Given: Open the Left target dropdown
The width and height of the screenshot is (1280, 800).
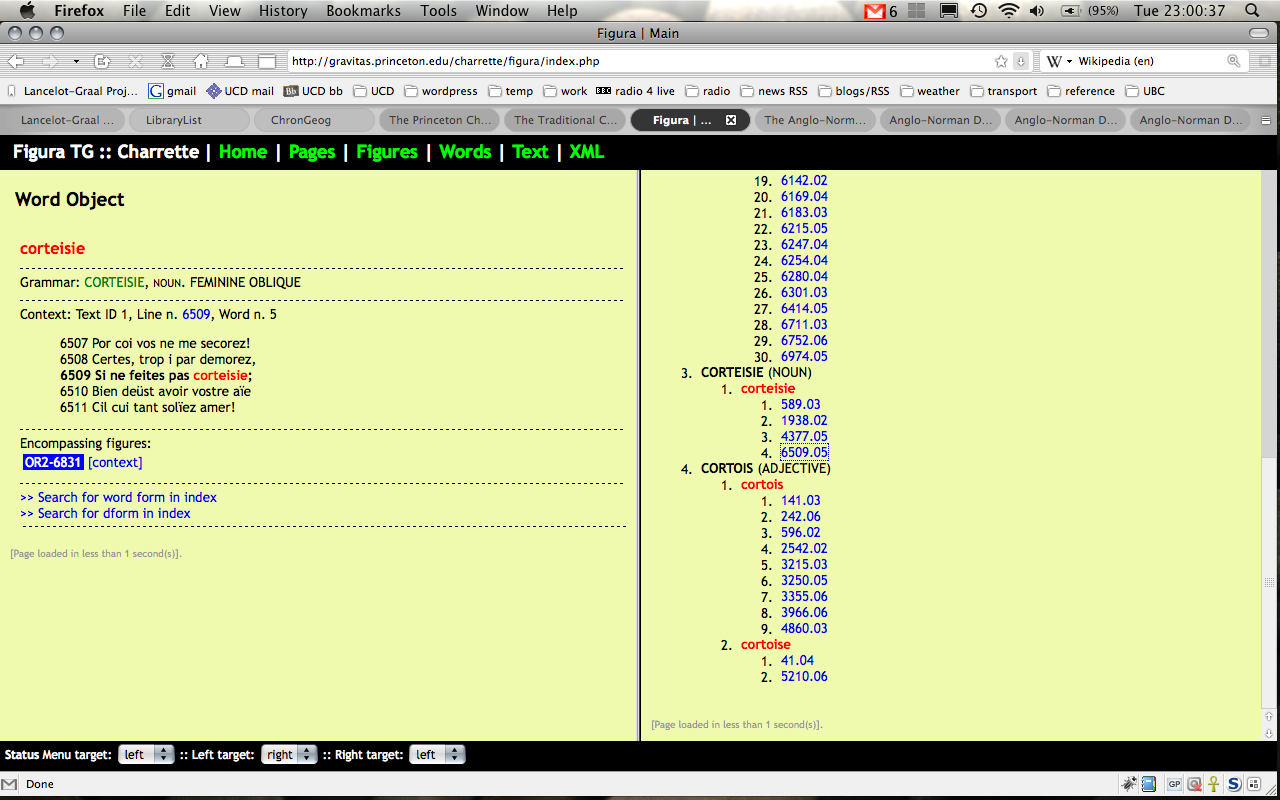Looking at the screenshot, I should (289, 755).
